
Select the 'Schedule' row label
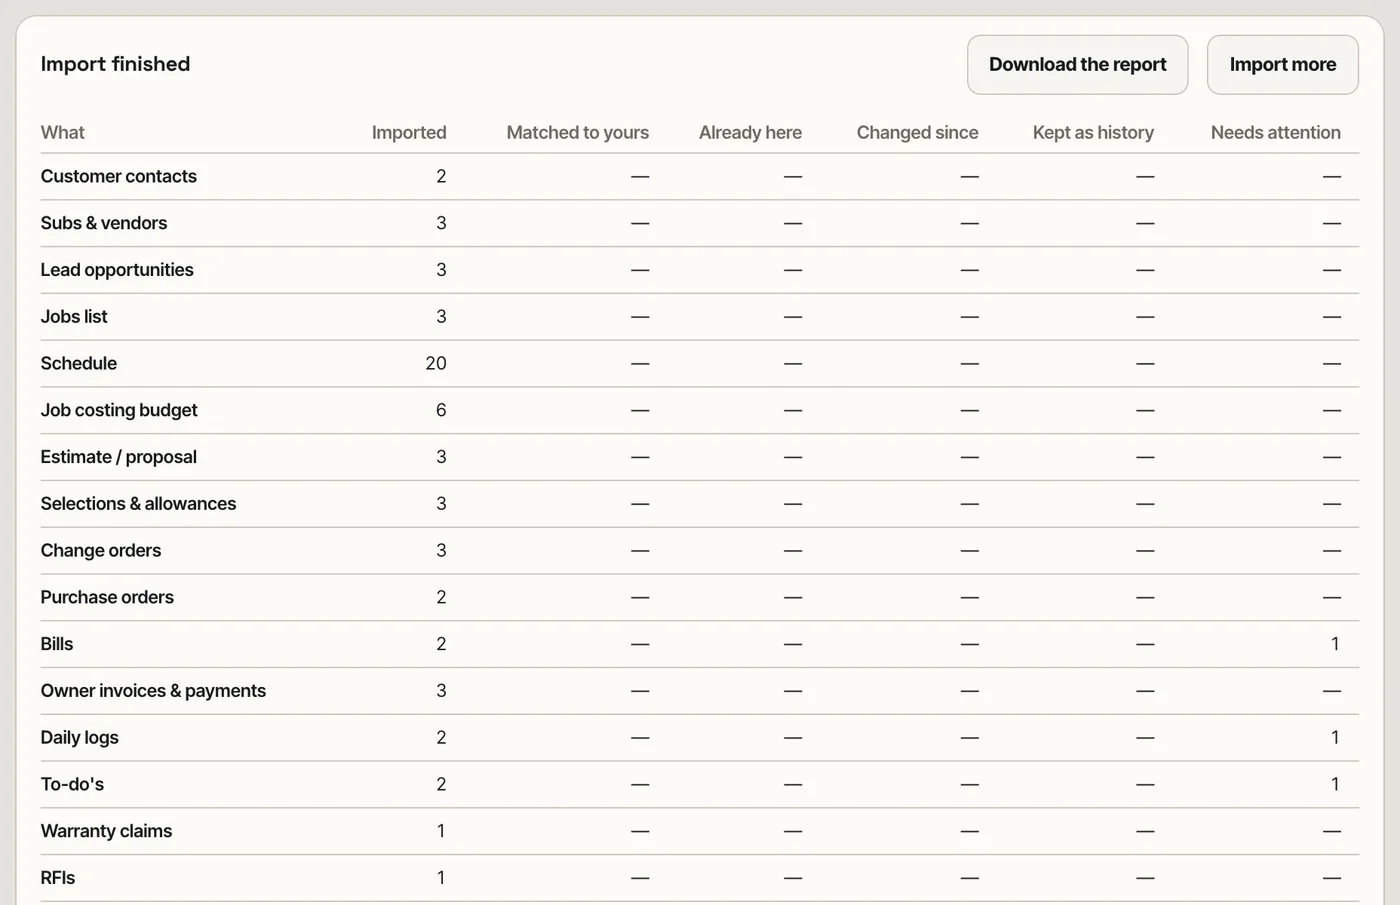79,363
